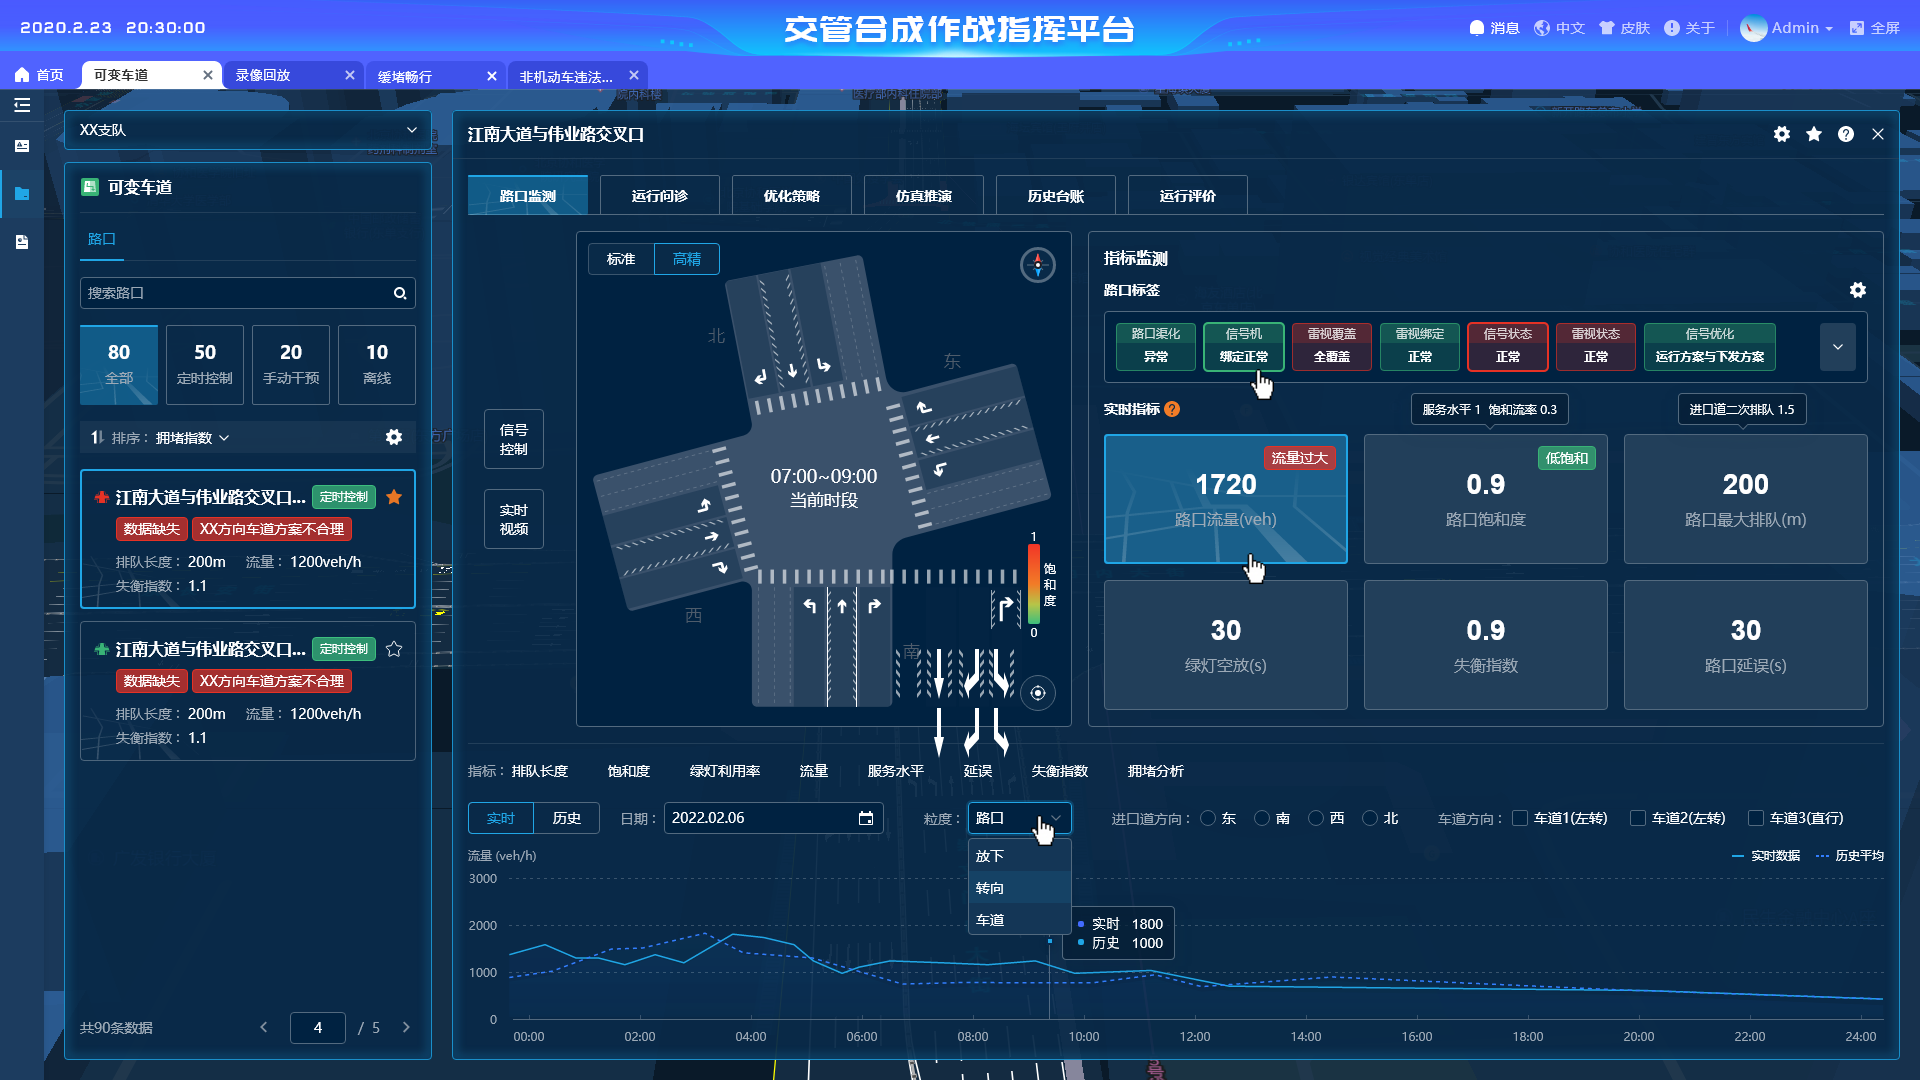Click the 实时视频 button
Screen dimensions: 1920x1080
(514, 519)
